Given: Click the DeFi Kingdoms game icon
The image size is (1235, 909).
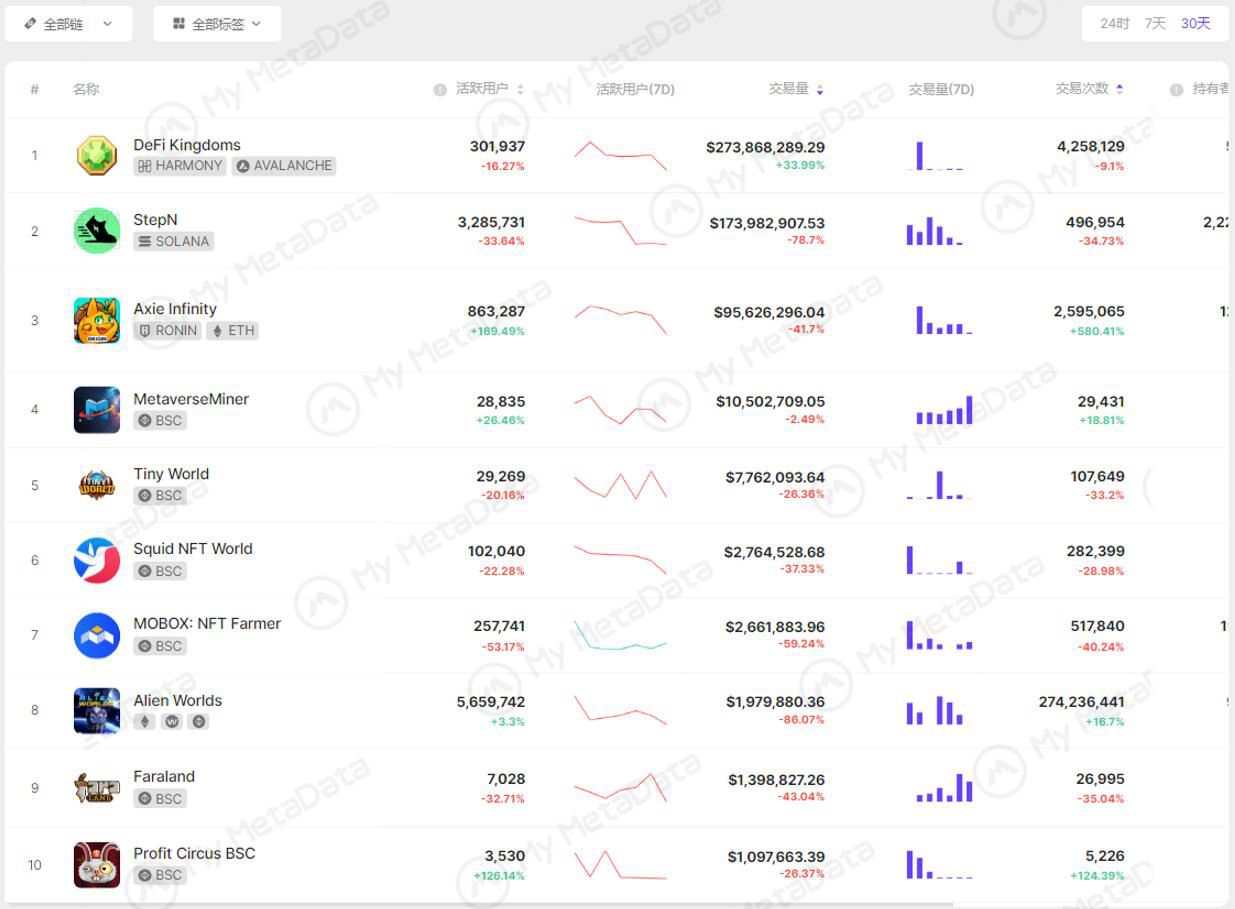Looking at the screenshot, I should tap(97, 156).
